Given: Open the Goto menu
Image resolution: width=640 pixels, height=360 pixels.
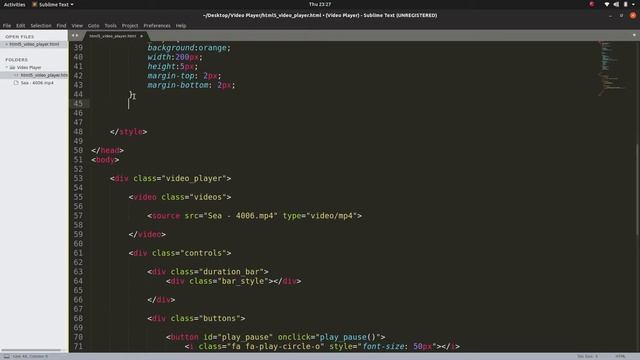Looking at the screenshot, I should click(x=93, y=25).
